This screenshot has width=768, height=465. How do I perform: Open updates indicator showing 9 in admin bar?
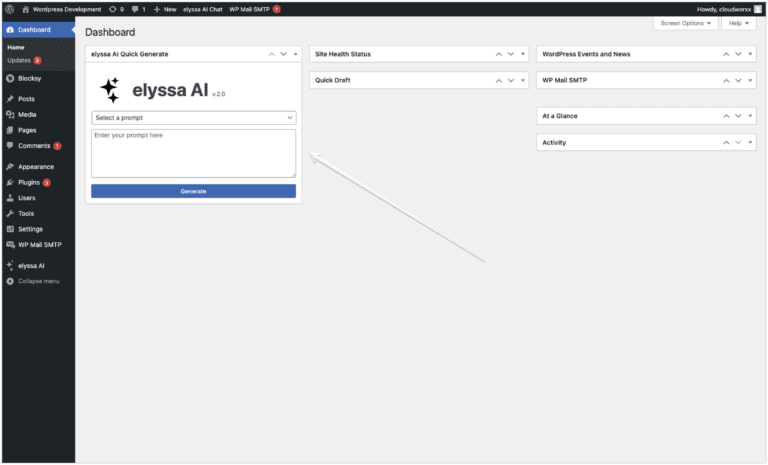coord(117,9)
